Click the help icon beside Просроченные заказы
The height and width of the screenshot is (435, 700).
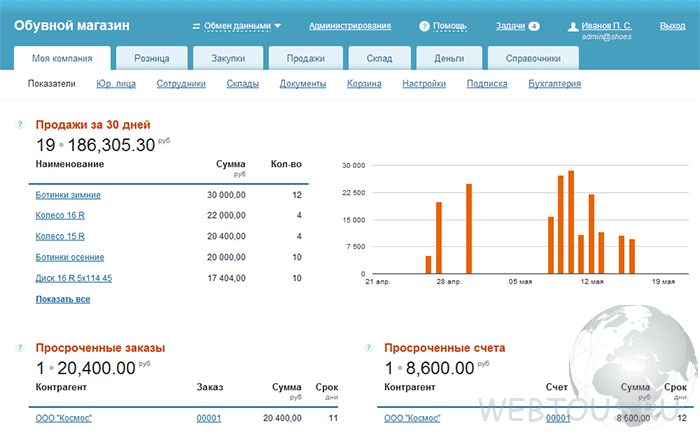click(x=20, y=348)
